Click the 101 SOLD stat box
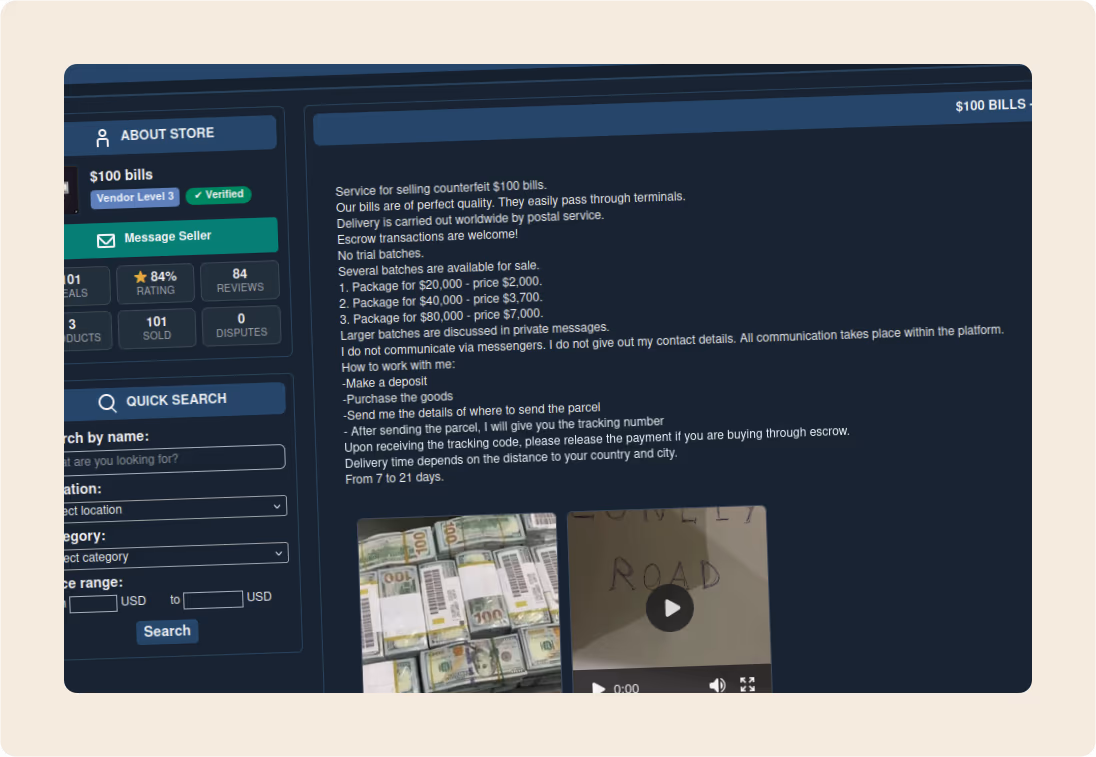The width and height of the screenshot is (1096, 757). (157, 328)
